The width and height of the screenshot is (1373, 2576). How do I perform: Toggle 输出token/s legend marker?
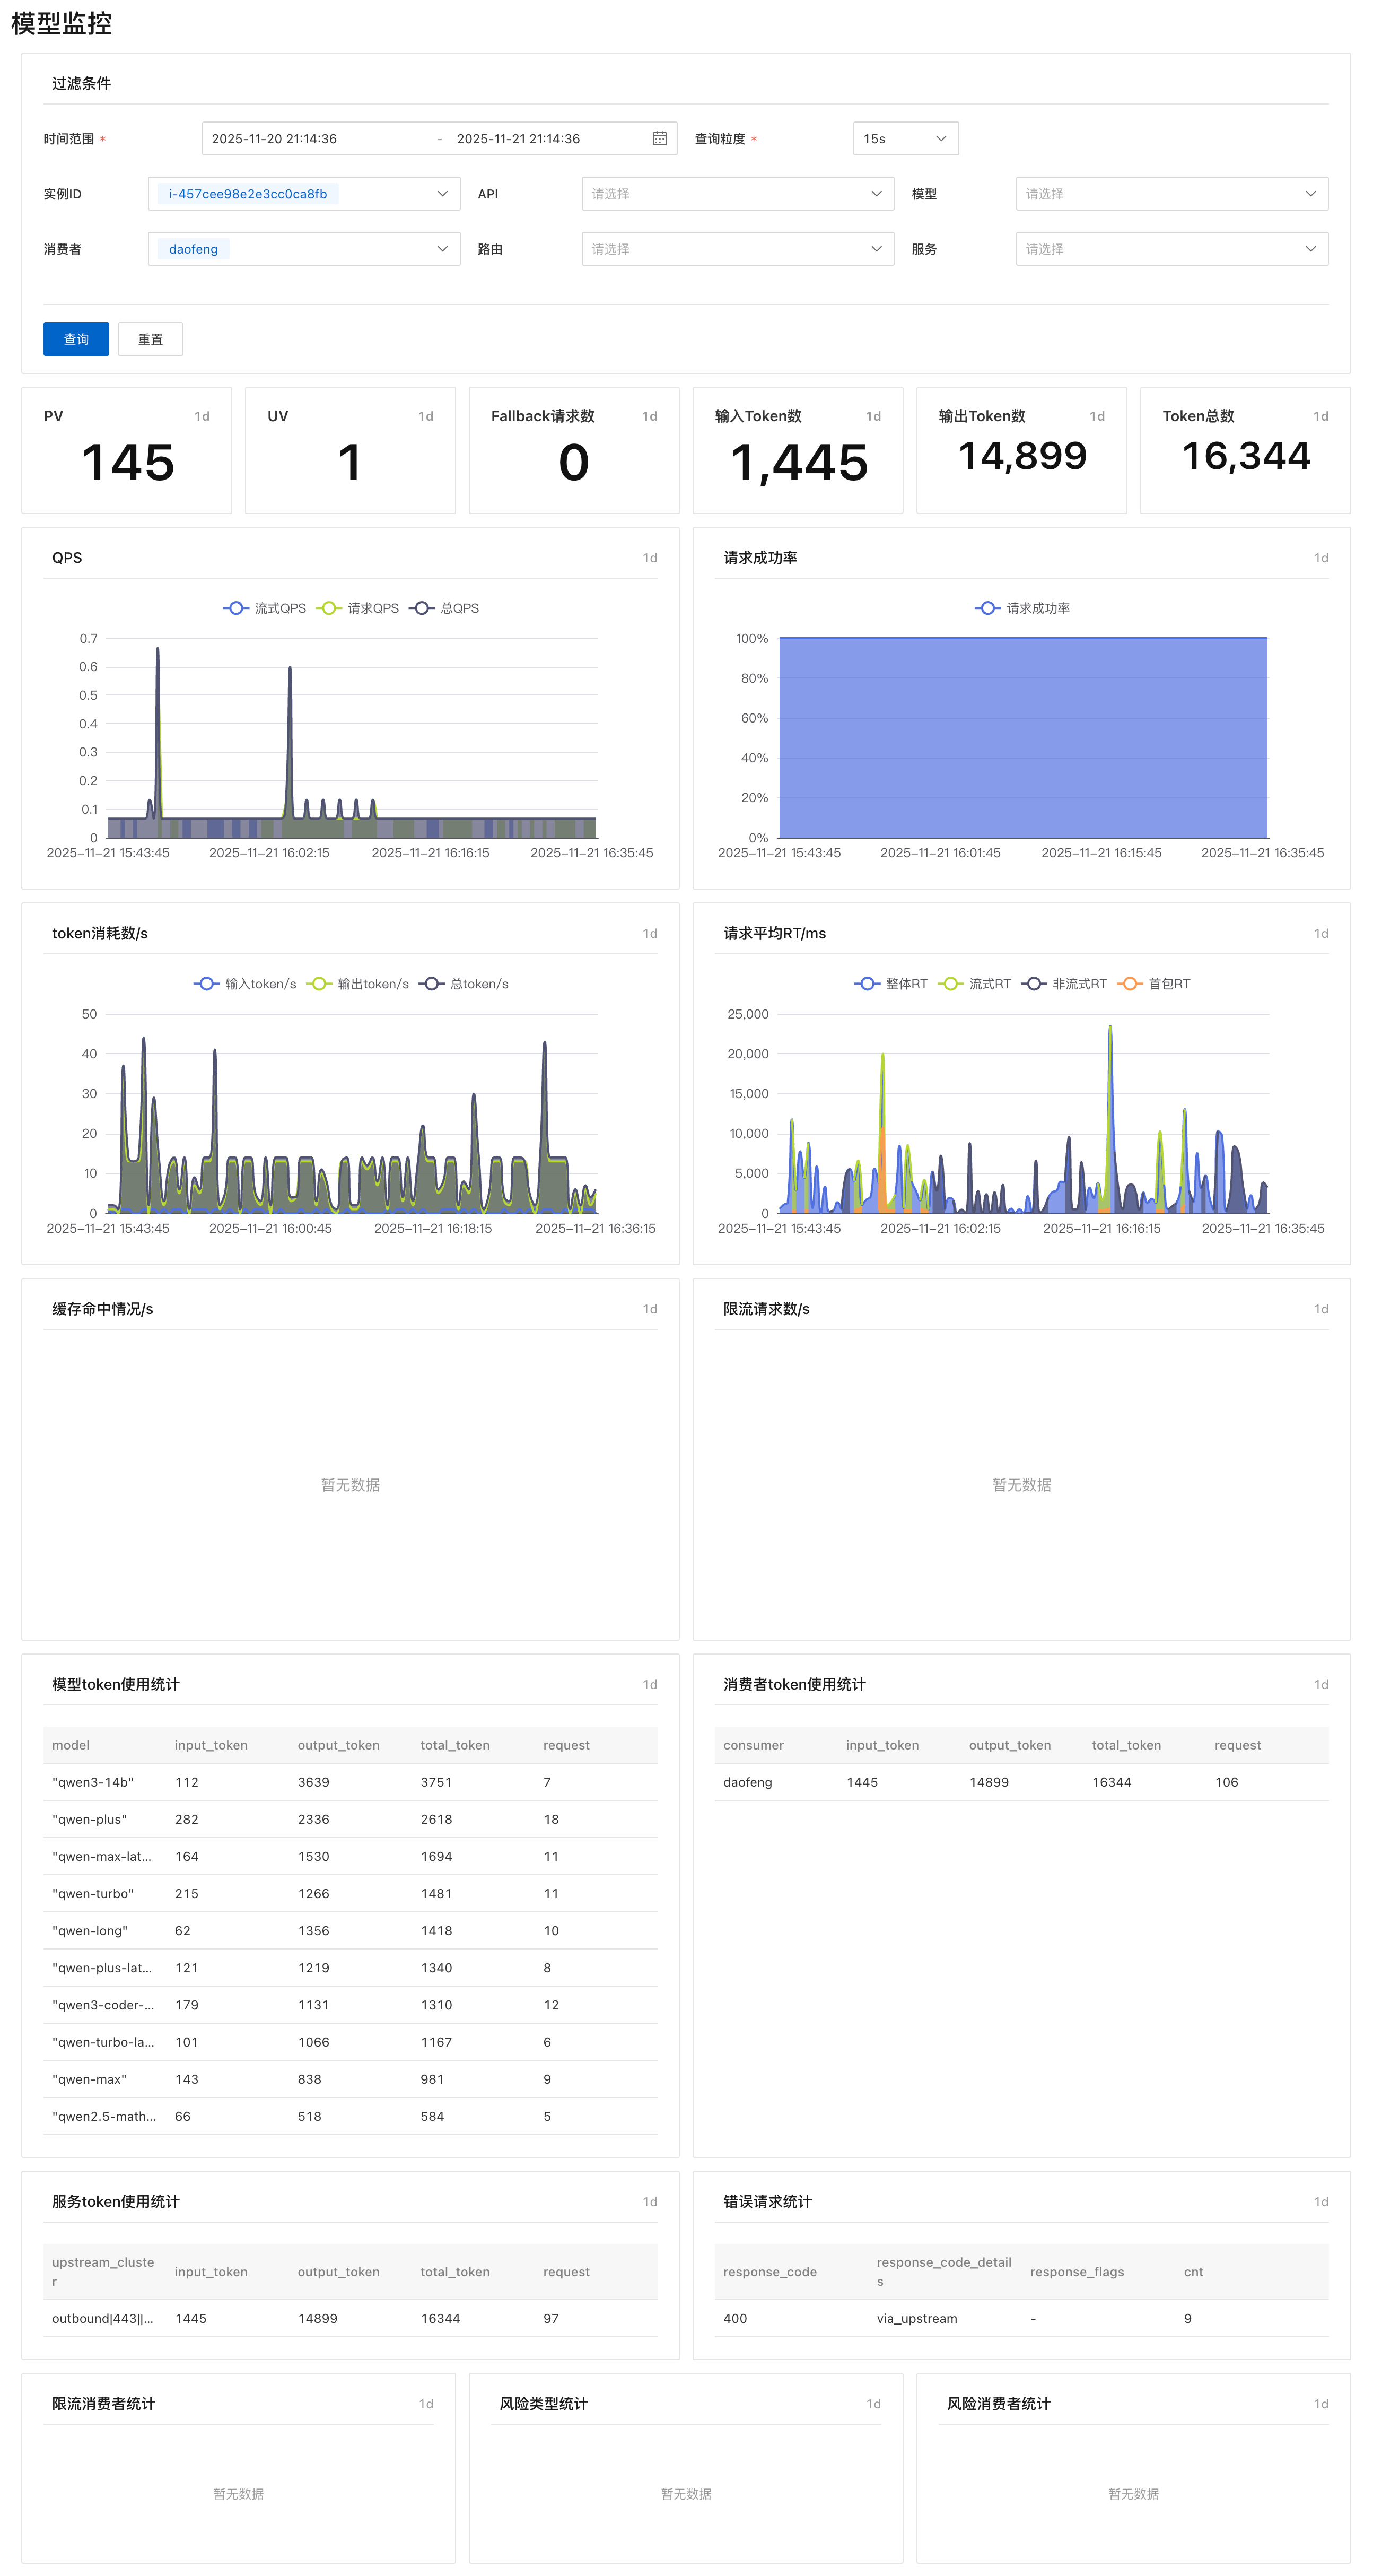click(x=319, y=984)
